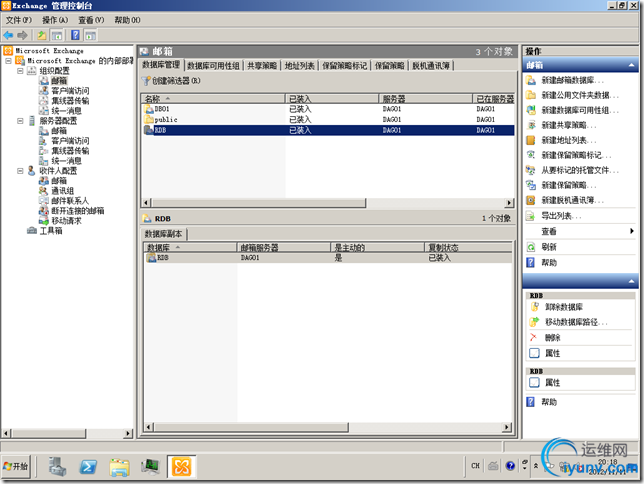Click the 开始 Start button
The image size is (644, 484).
[x=16, y=466]
